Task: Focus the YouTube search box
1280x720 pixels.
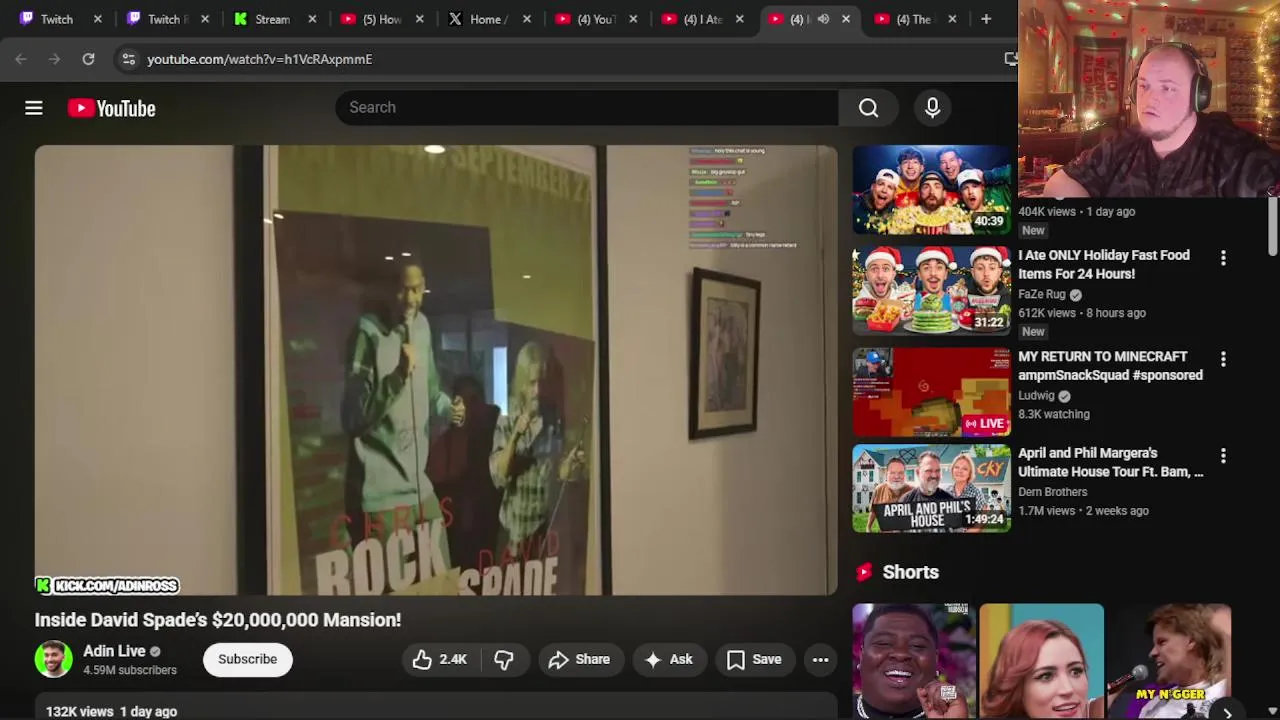Action: (587, 107)
